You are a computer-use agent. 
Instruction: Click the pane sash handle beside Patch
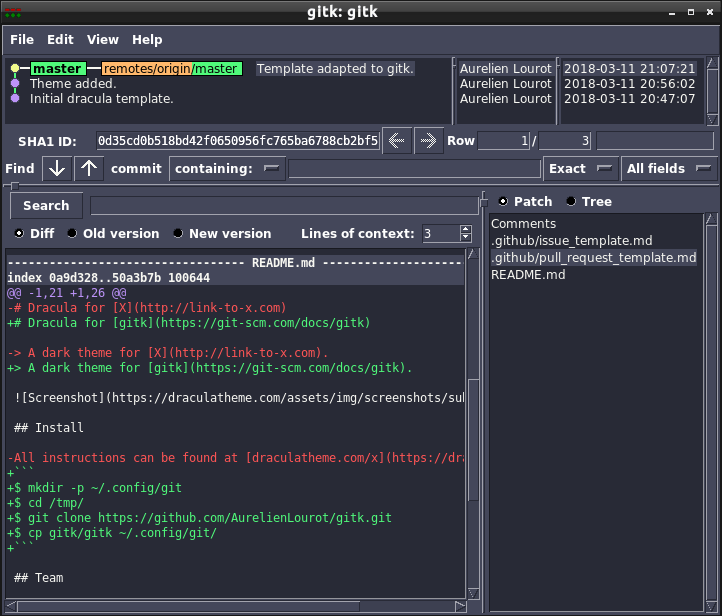[483, 202]
